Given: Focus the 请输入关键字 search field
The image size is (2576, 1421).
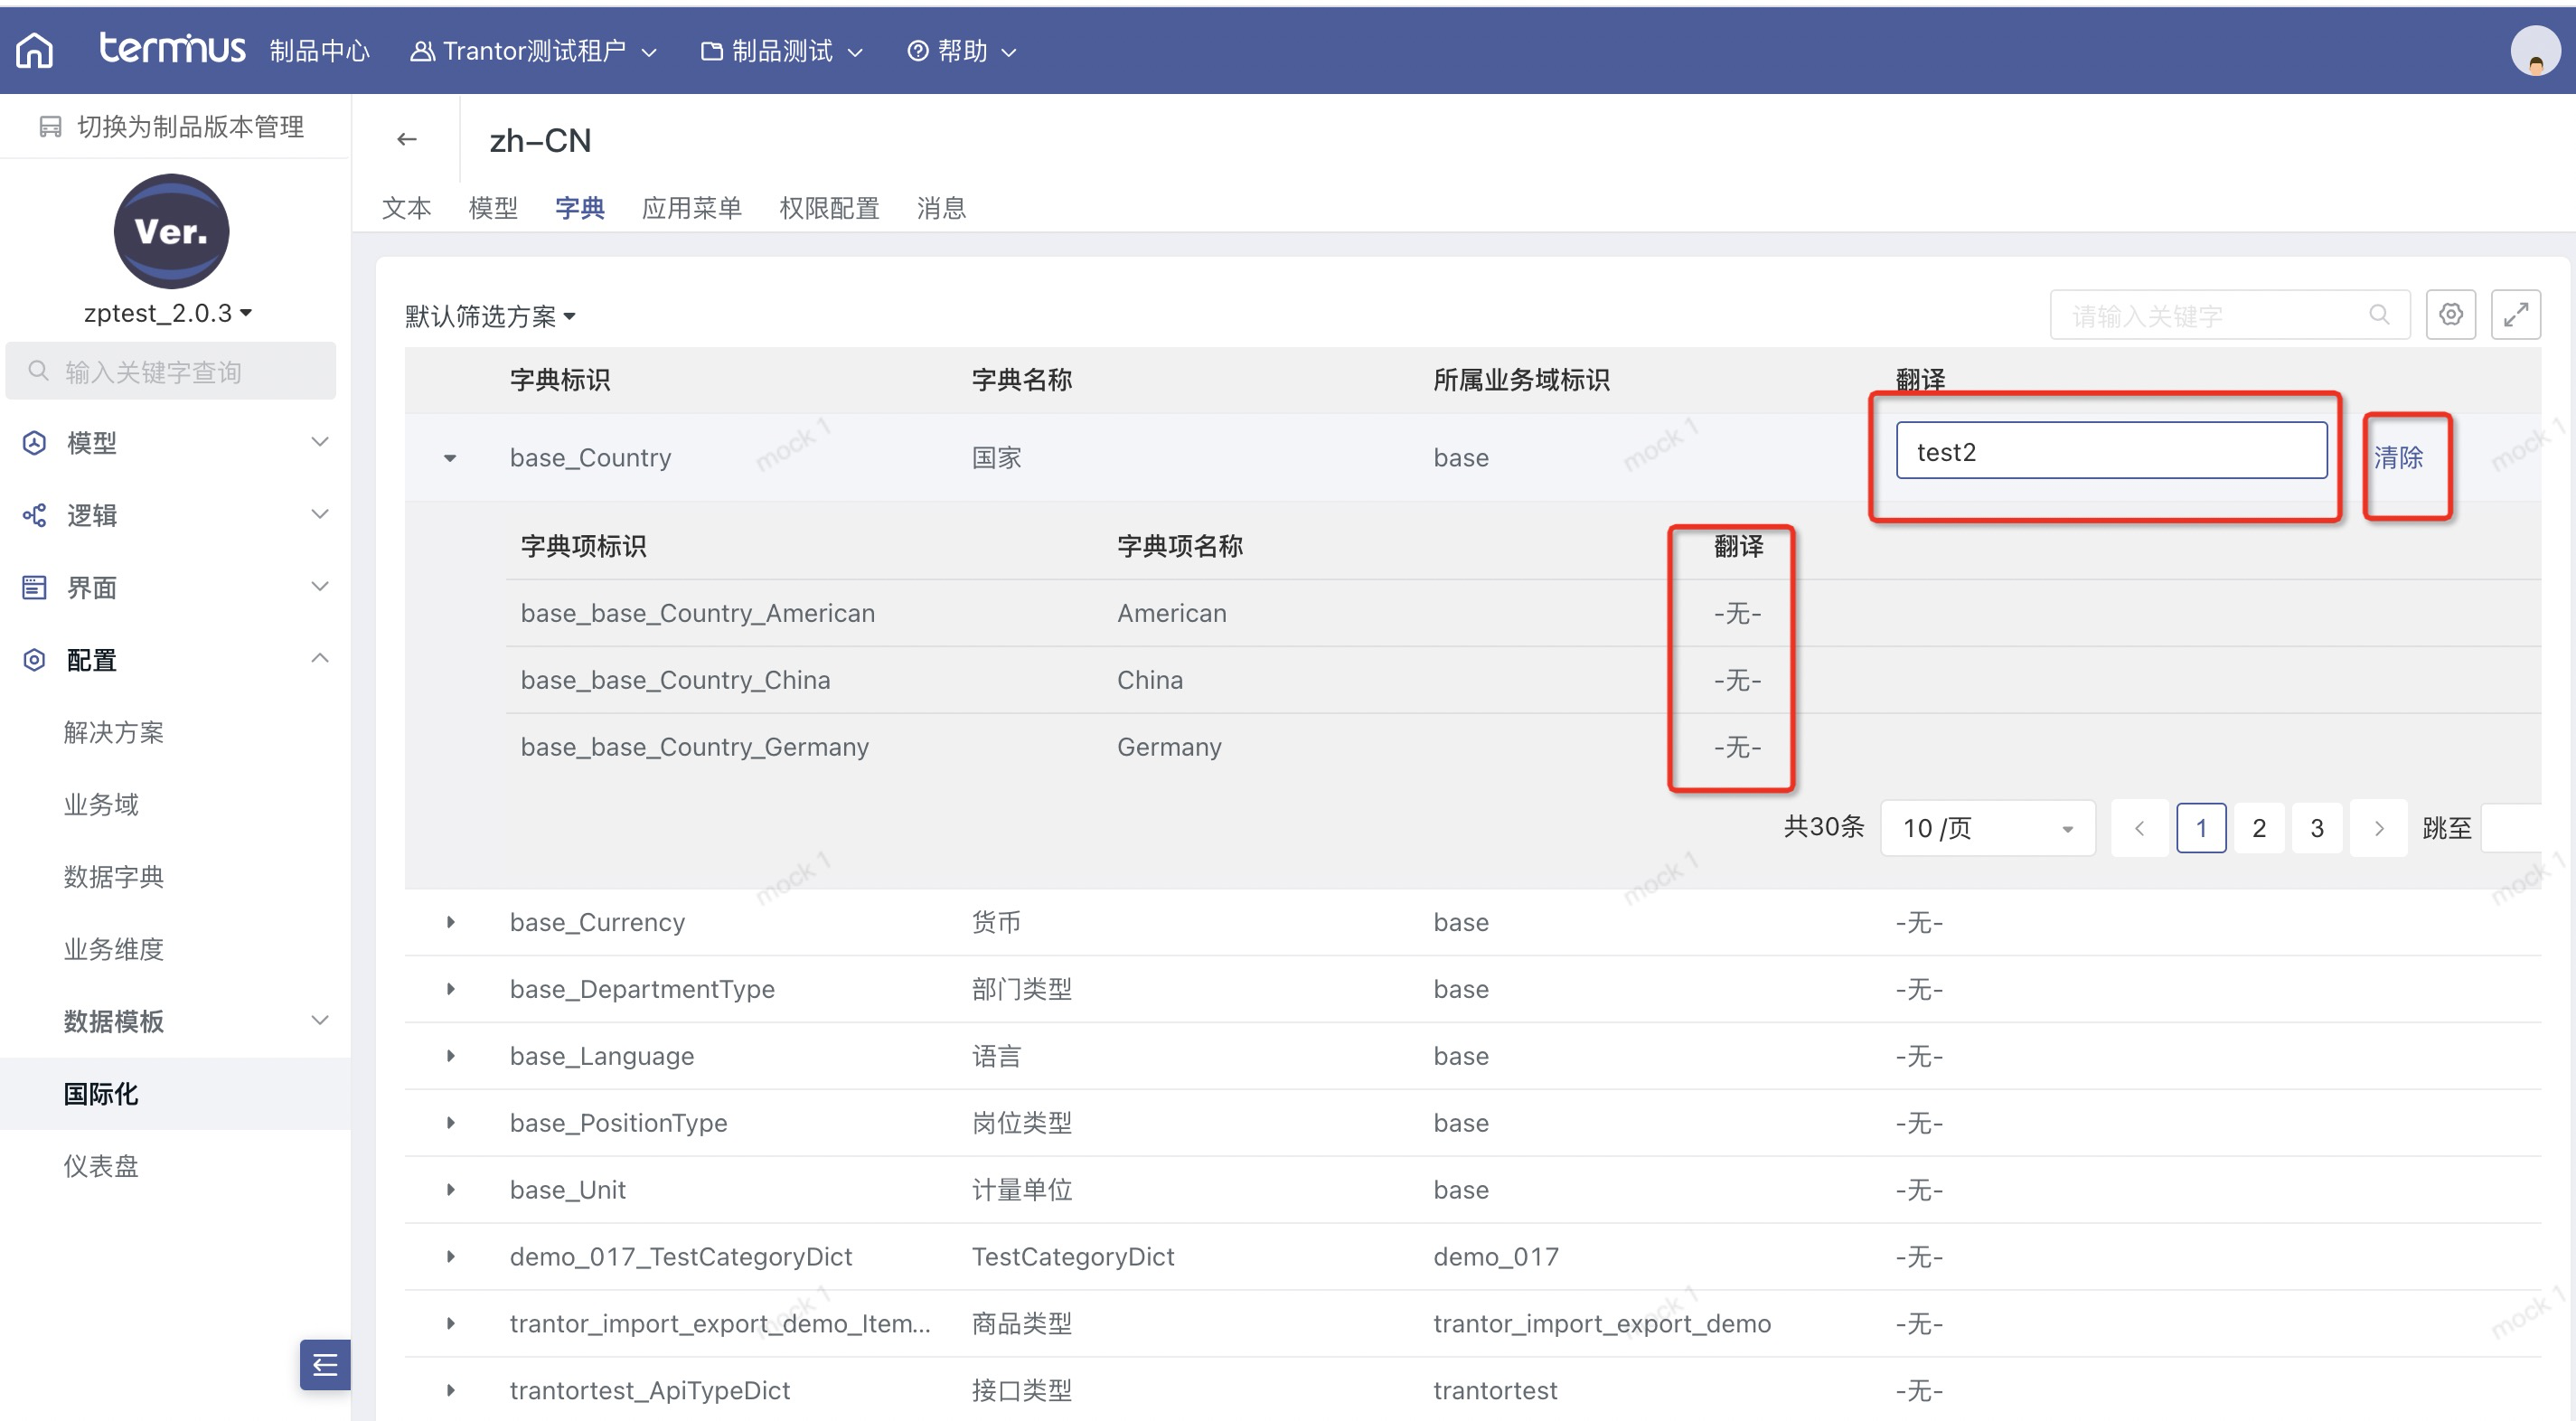Looking at the screenshot, I should click(x=2229, y=315).
